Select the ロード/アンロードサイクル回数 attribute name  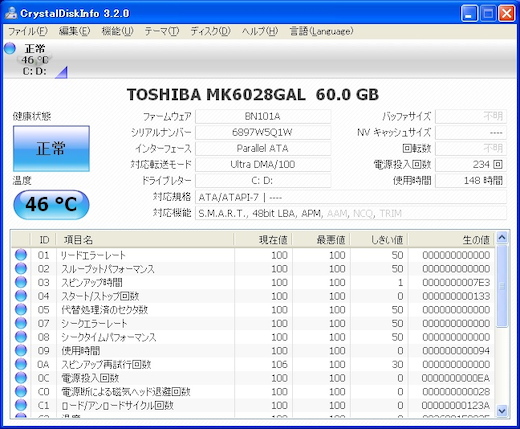tap(117, 406)
